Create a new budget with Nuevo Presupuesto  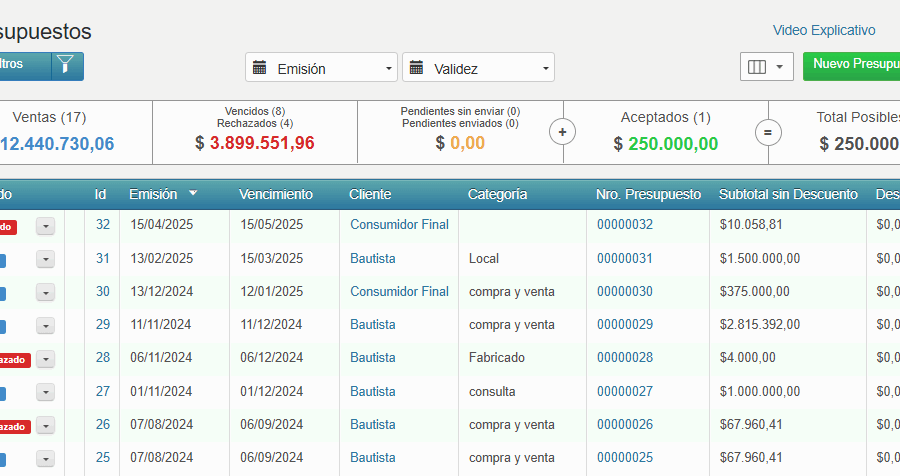[x=855, y=65]
